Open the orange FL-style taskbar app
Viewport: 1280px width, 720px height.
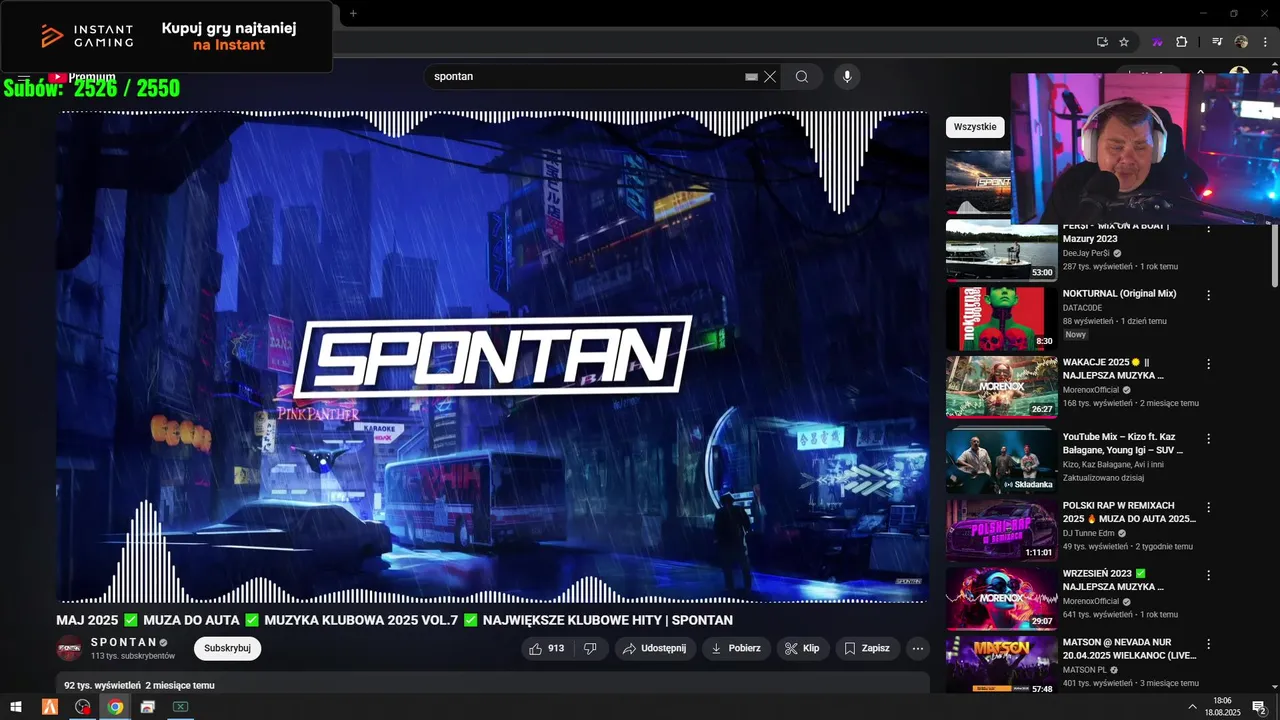[50, 707]
